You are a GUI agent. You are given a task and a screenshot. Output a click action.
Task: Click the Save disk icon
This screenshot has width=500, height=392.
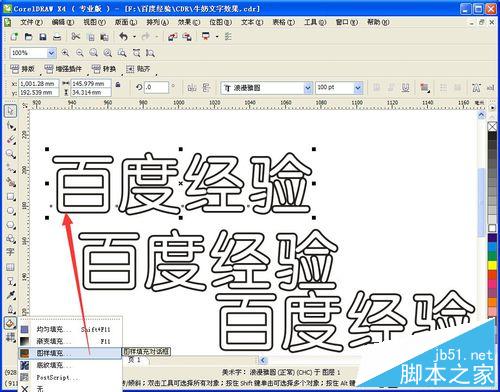tap(43, 37)
